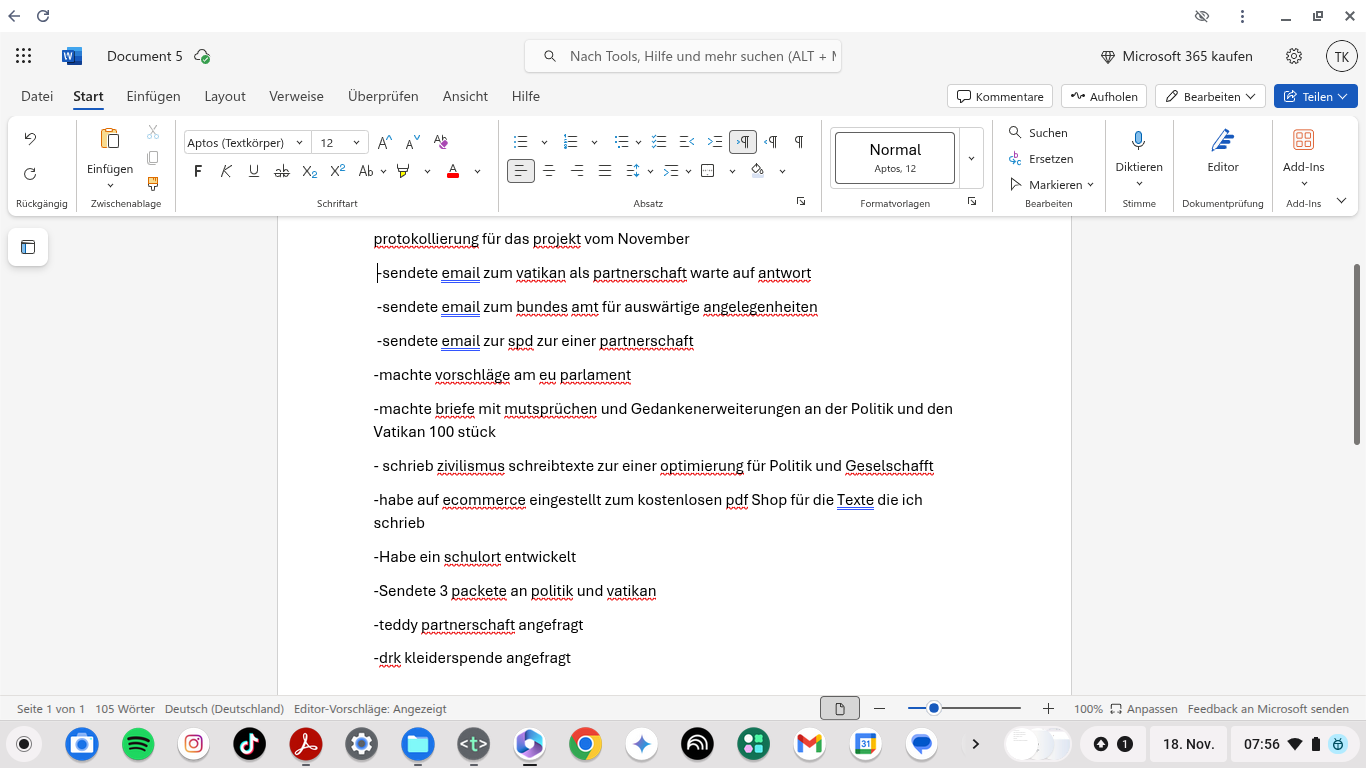
Task: Open the Kommentare pane
Action: pyautogui.click(x=1000, y=96)
